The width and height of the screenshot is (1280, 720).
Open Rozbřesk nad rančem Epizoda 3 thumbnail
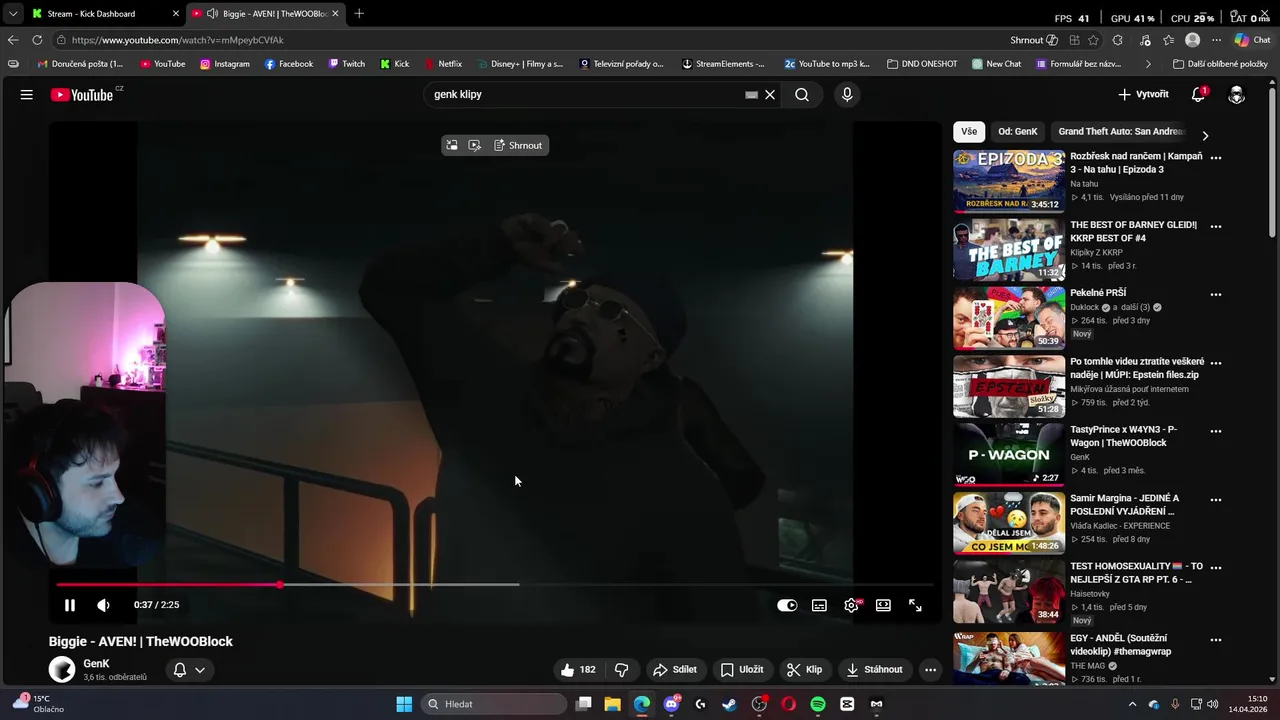1009,181
